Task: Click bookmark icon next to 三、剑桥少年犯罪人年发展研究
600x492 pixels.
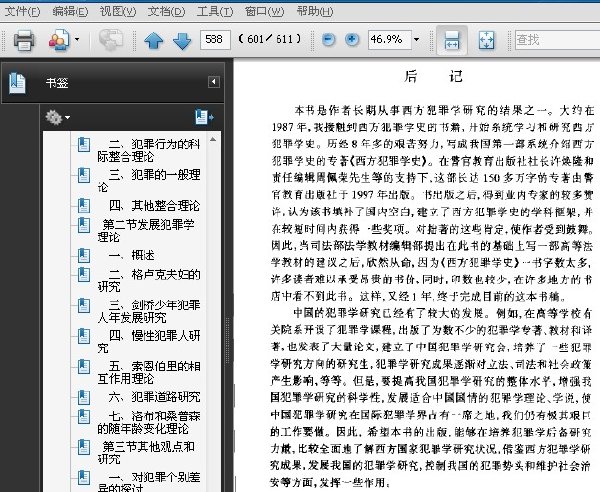Action: pos(84,305)
